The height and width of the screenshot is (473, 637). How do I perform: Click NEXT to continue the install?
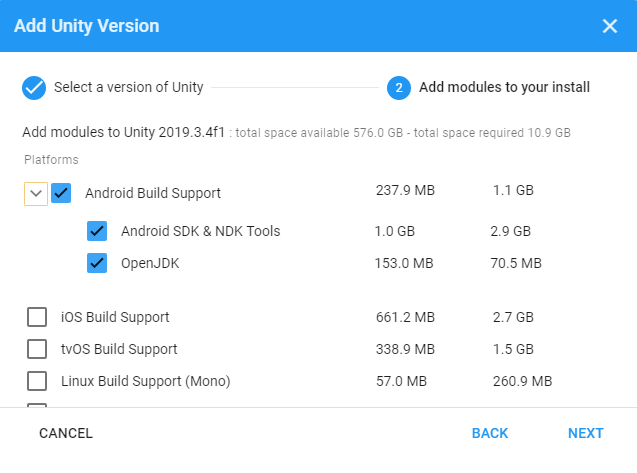pos(586,433)
